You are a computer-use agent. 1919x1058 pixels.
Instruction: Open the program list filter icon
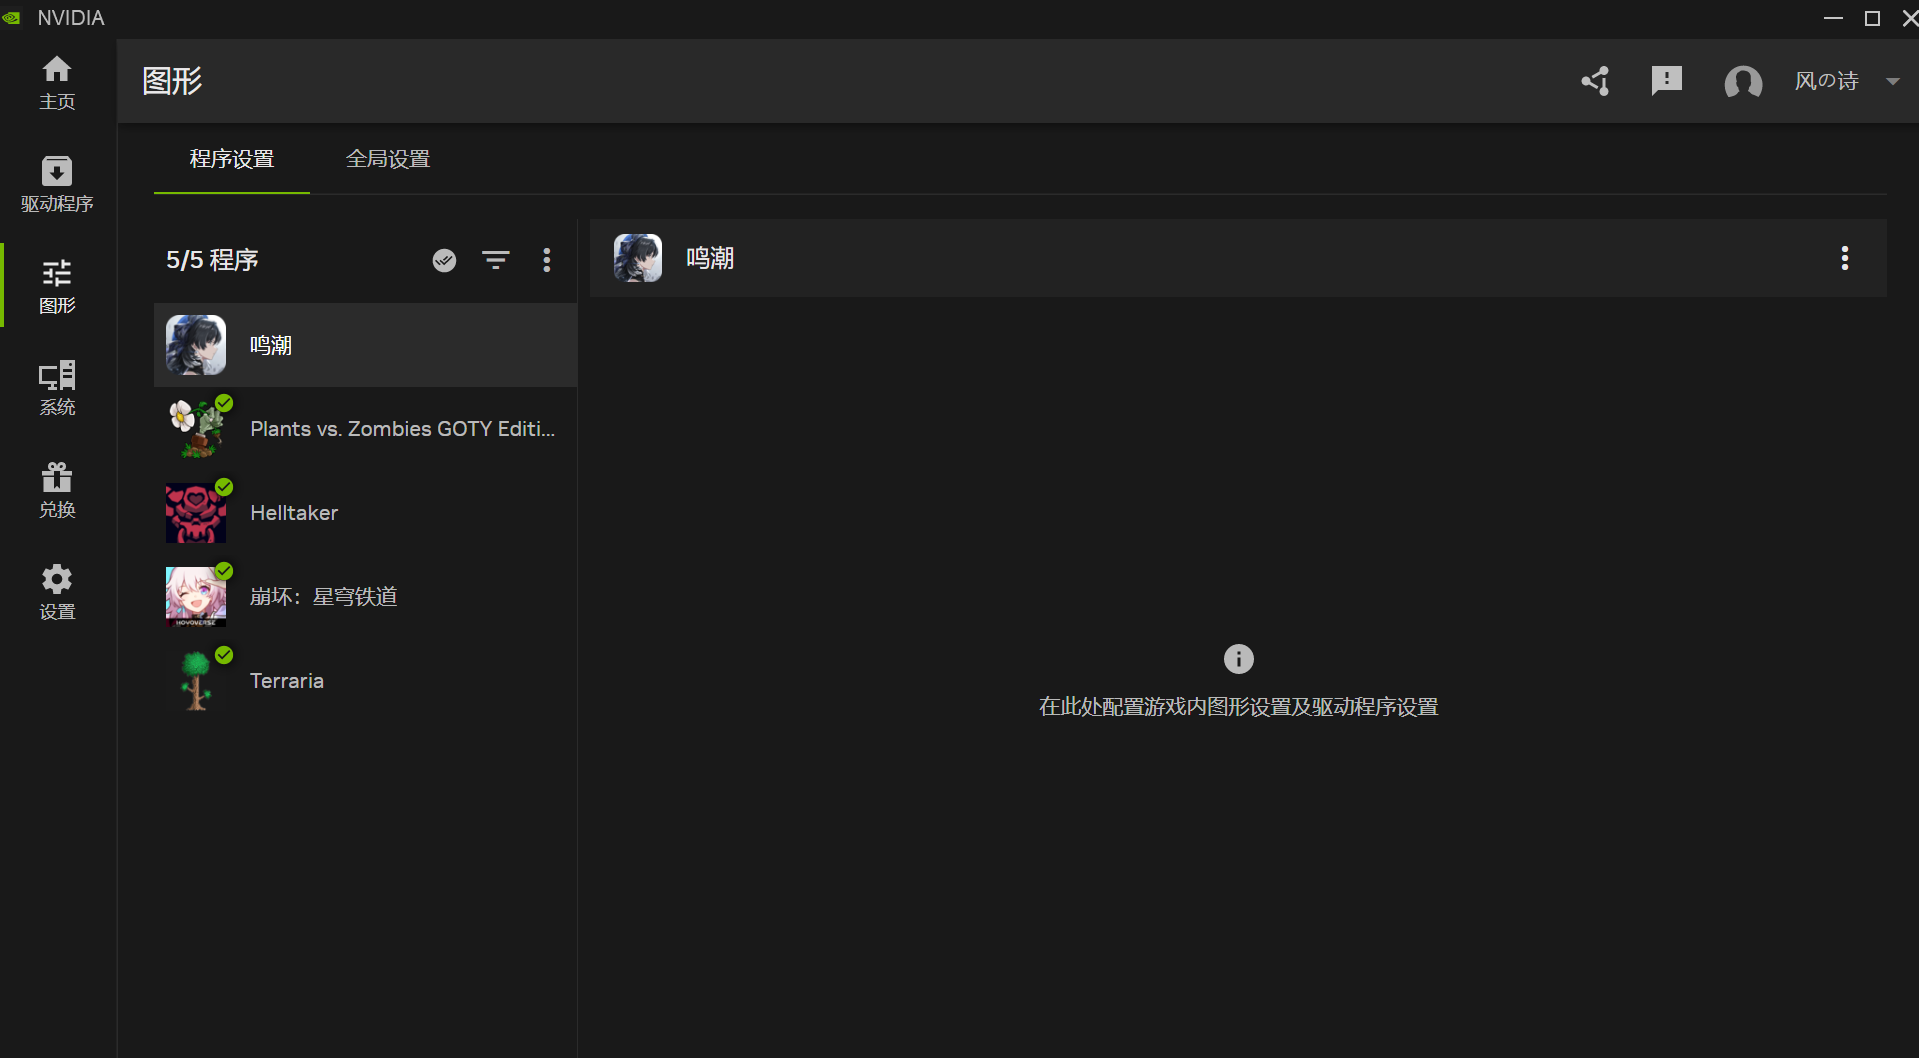tap(495, 260)
